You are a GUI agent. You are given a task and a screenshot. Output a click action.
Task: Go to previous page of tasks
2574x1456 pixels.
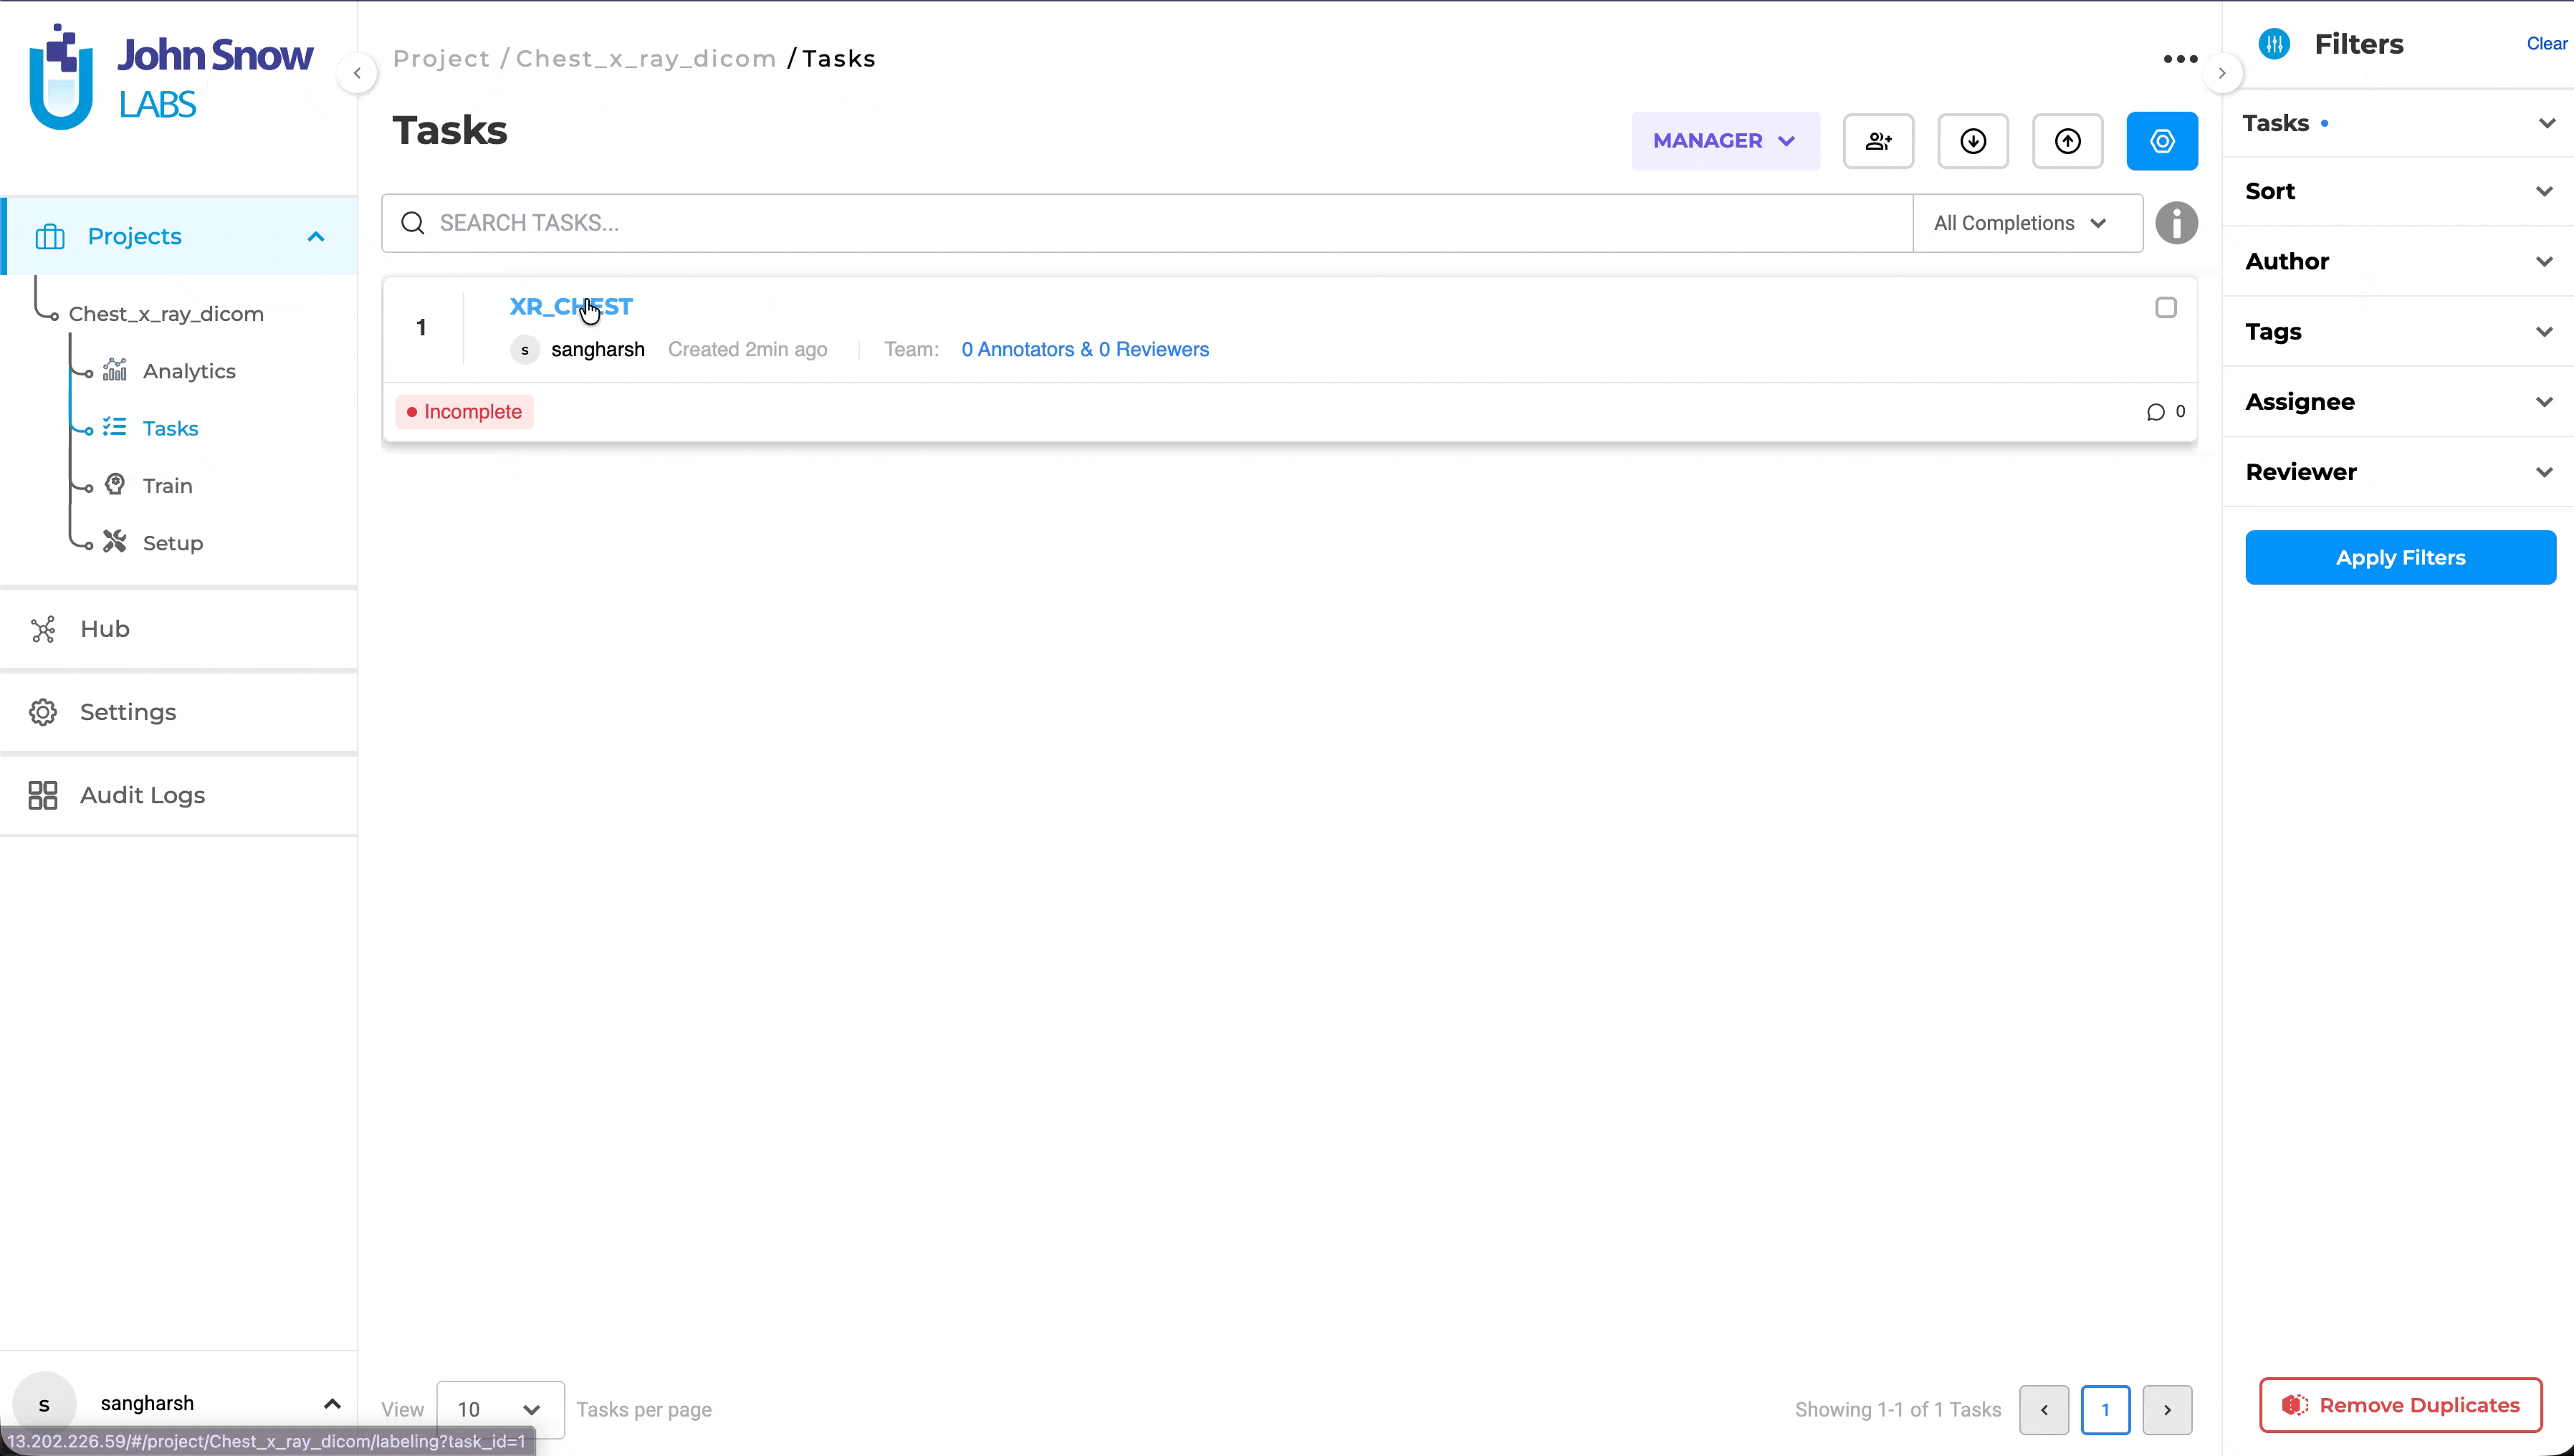tap(2043, 1410)
